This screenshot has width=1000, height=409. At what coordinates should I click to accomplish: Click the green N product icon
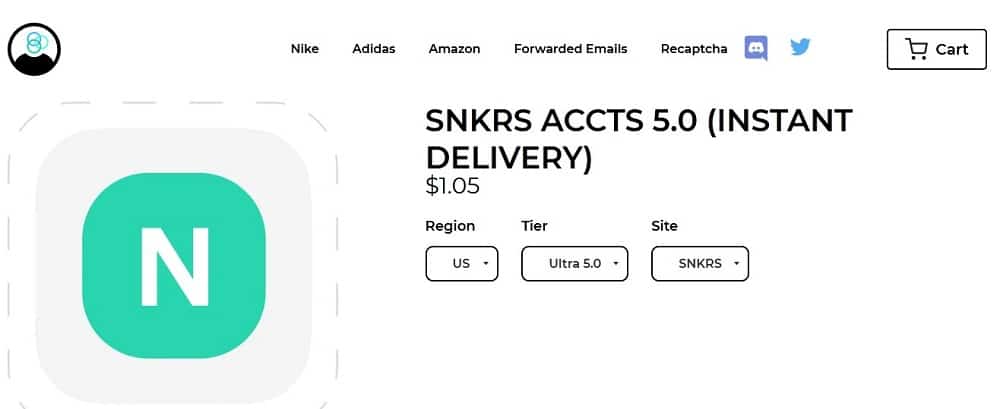point(173,265)
